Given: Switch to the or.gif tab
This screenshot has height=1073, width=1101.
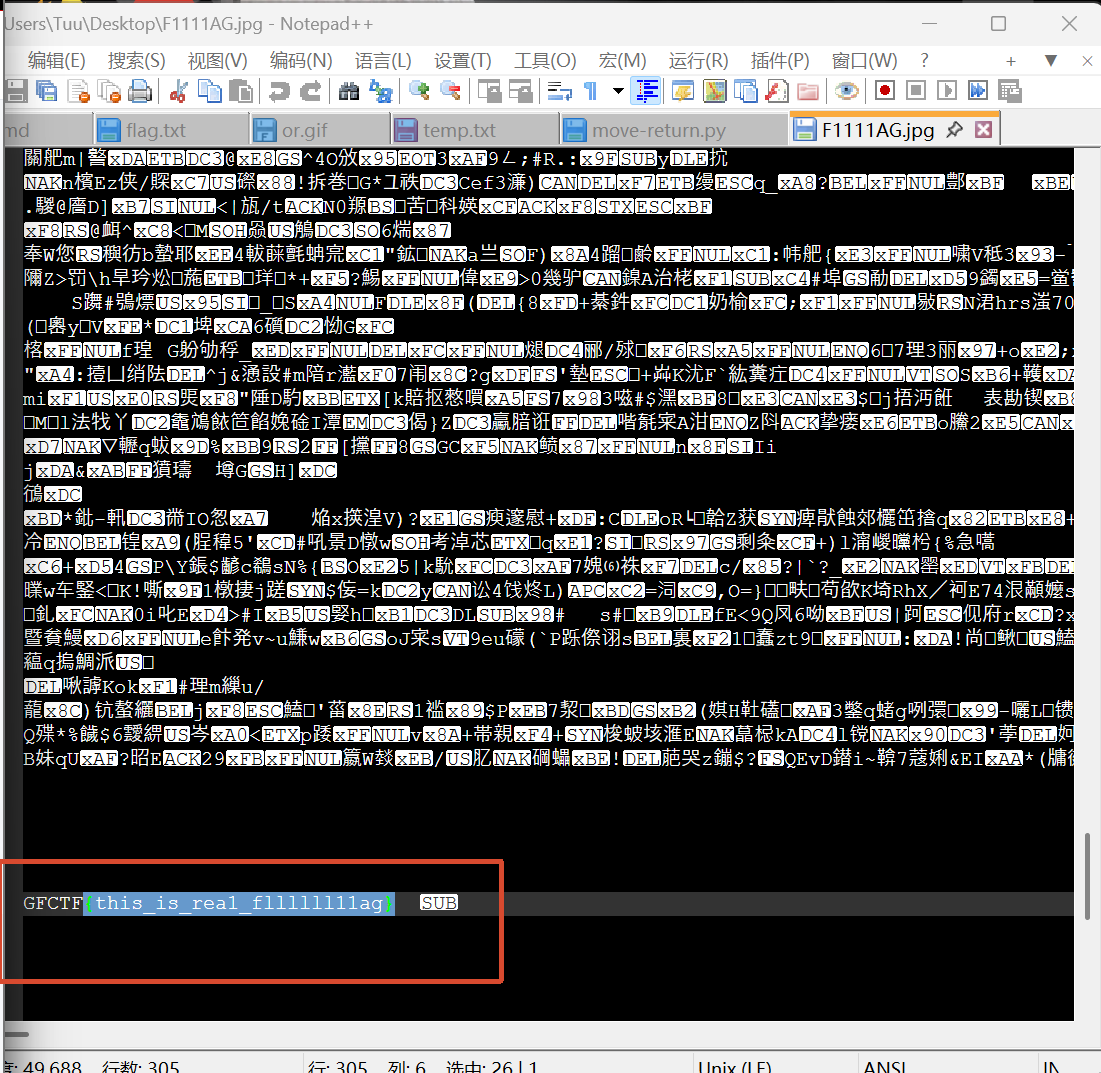Looking at the screenshot, I should pyautogui.click(x=319, y=130).
